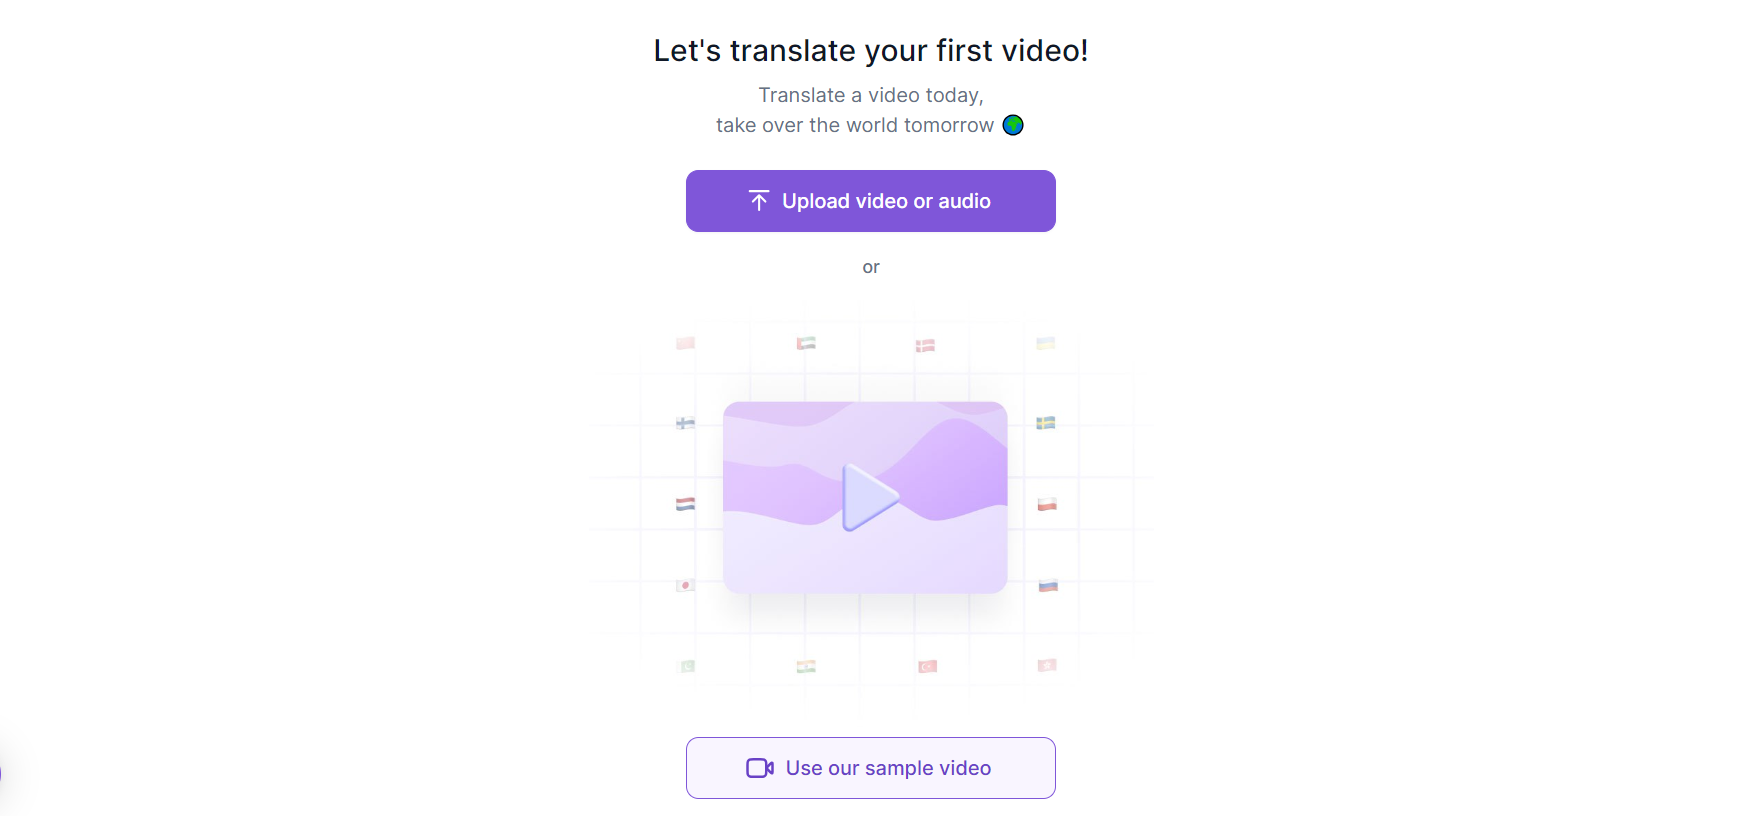Click the Japan flag icon

pos(685,585)
